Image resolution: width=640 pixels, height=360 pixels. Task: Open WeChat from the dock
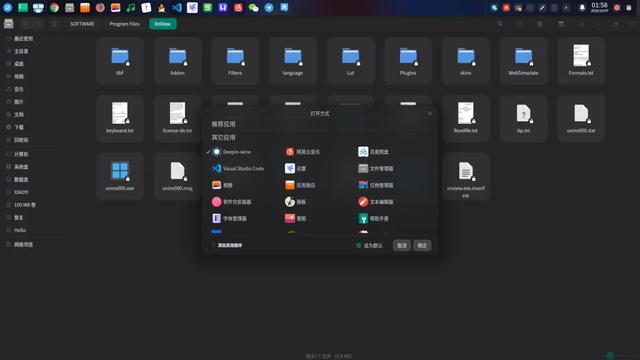[253, 7]
